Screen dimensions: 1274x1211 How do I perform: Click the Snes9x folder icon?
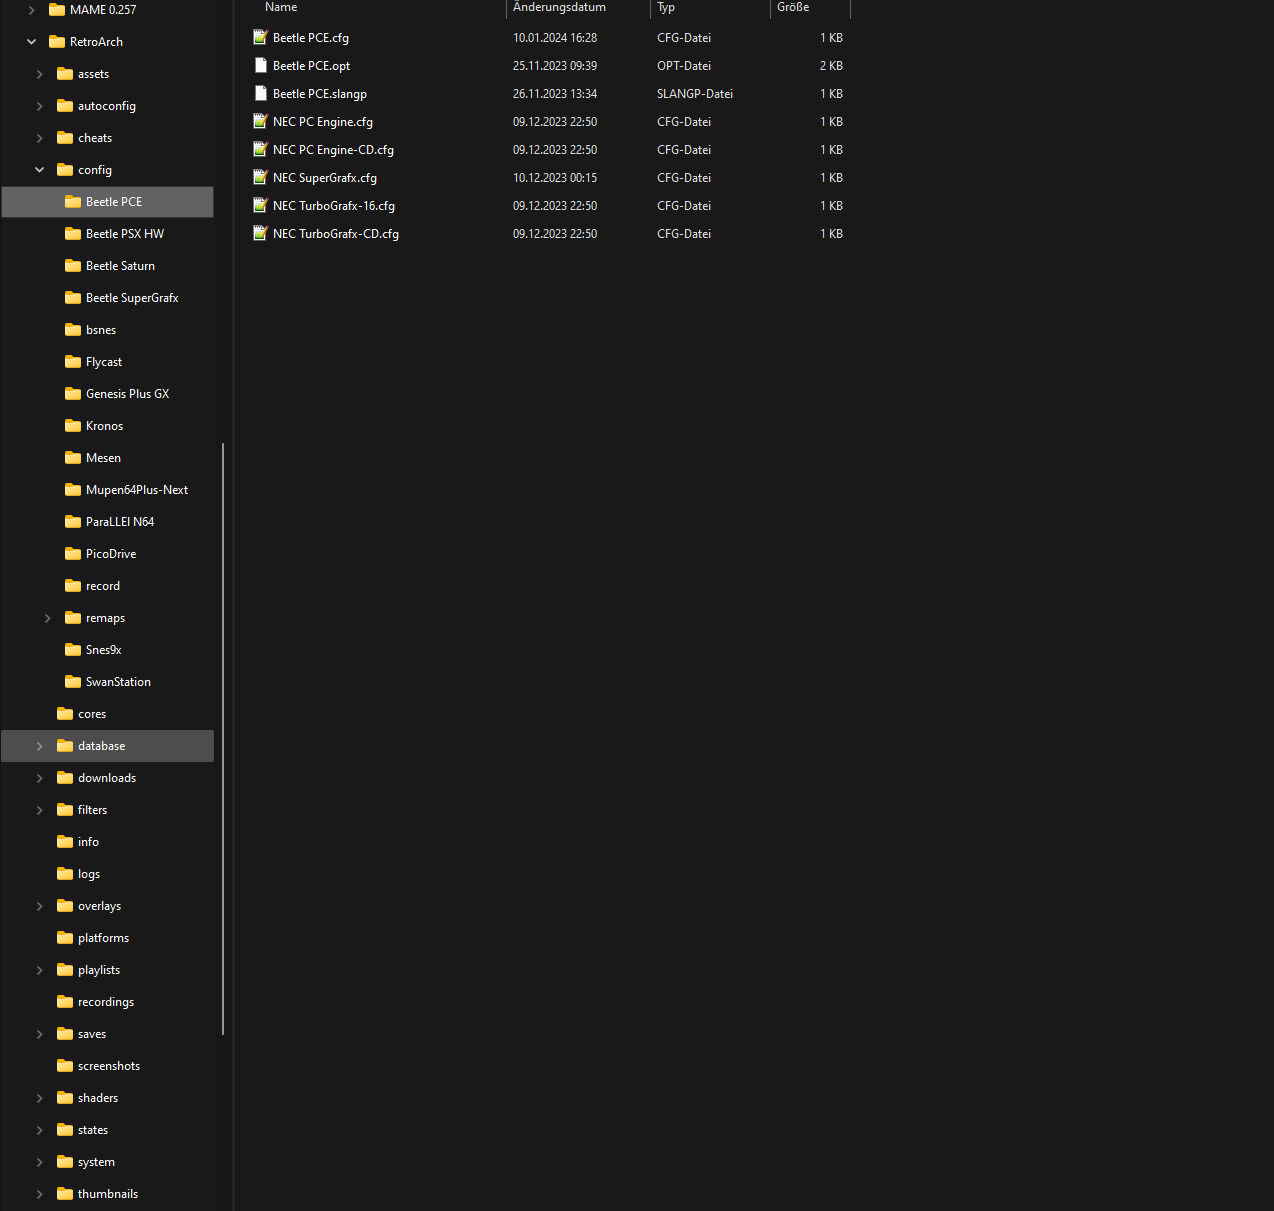tap(73, 650)
